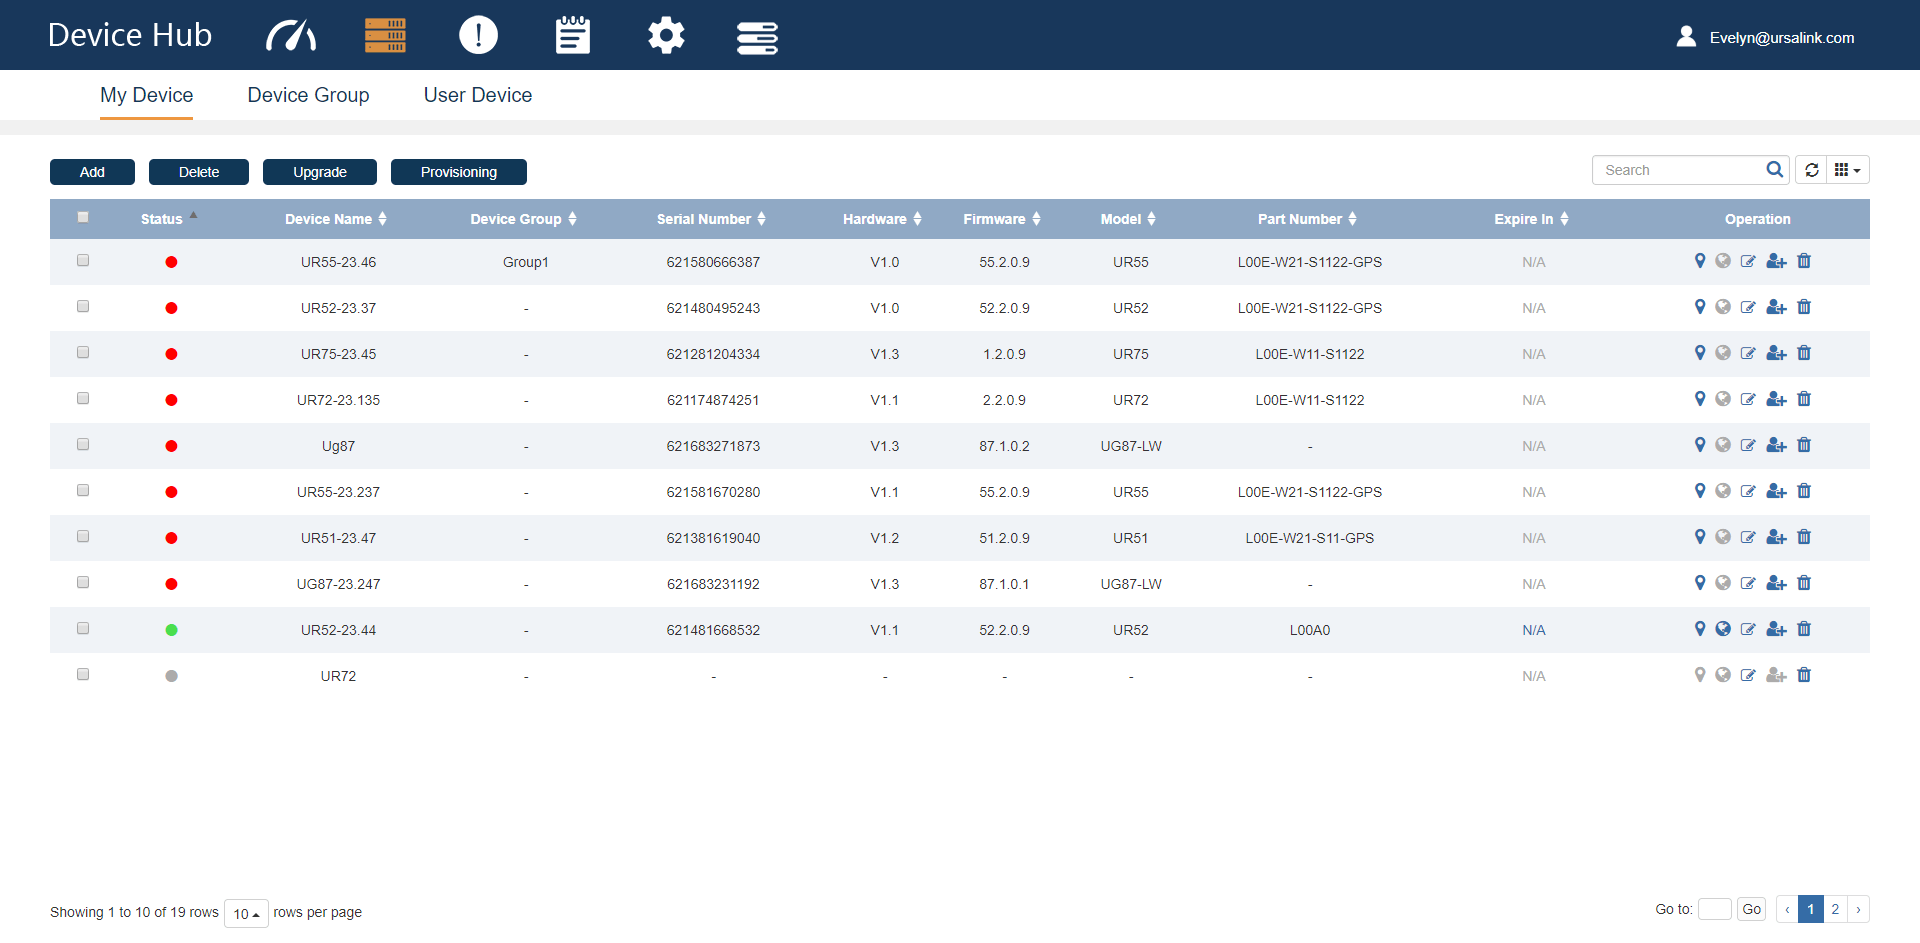This screenshot has height=943, width=1920.
Task: Click the Provisioning button
Action: [458, 172]
